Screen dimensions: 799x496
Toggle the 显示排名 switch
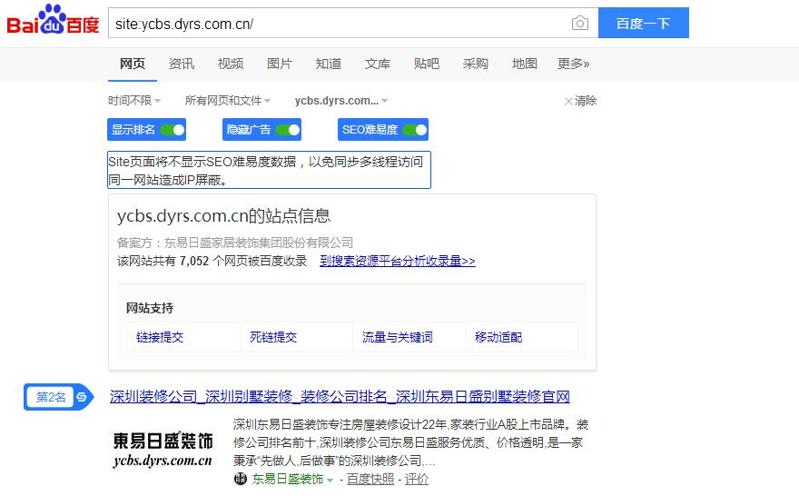click(x=172, y=129)
